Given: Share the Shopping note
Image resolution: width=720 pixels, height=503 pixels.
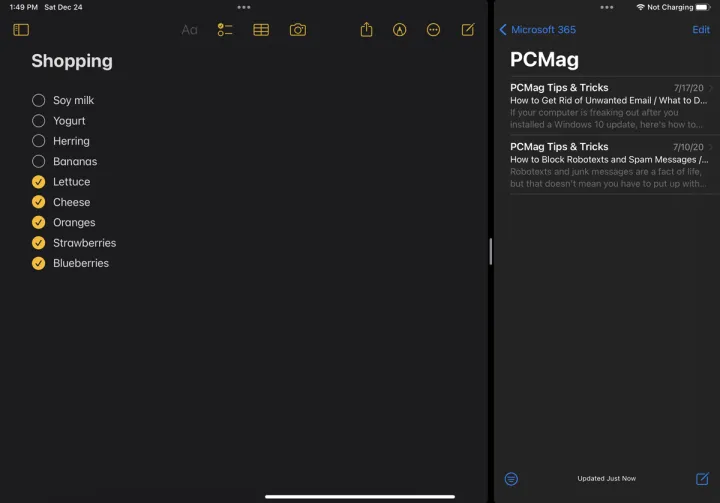Looking at the screenshot, I should [366, 30].
